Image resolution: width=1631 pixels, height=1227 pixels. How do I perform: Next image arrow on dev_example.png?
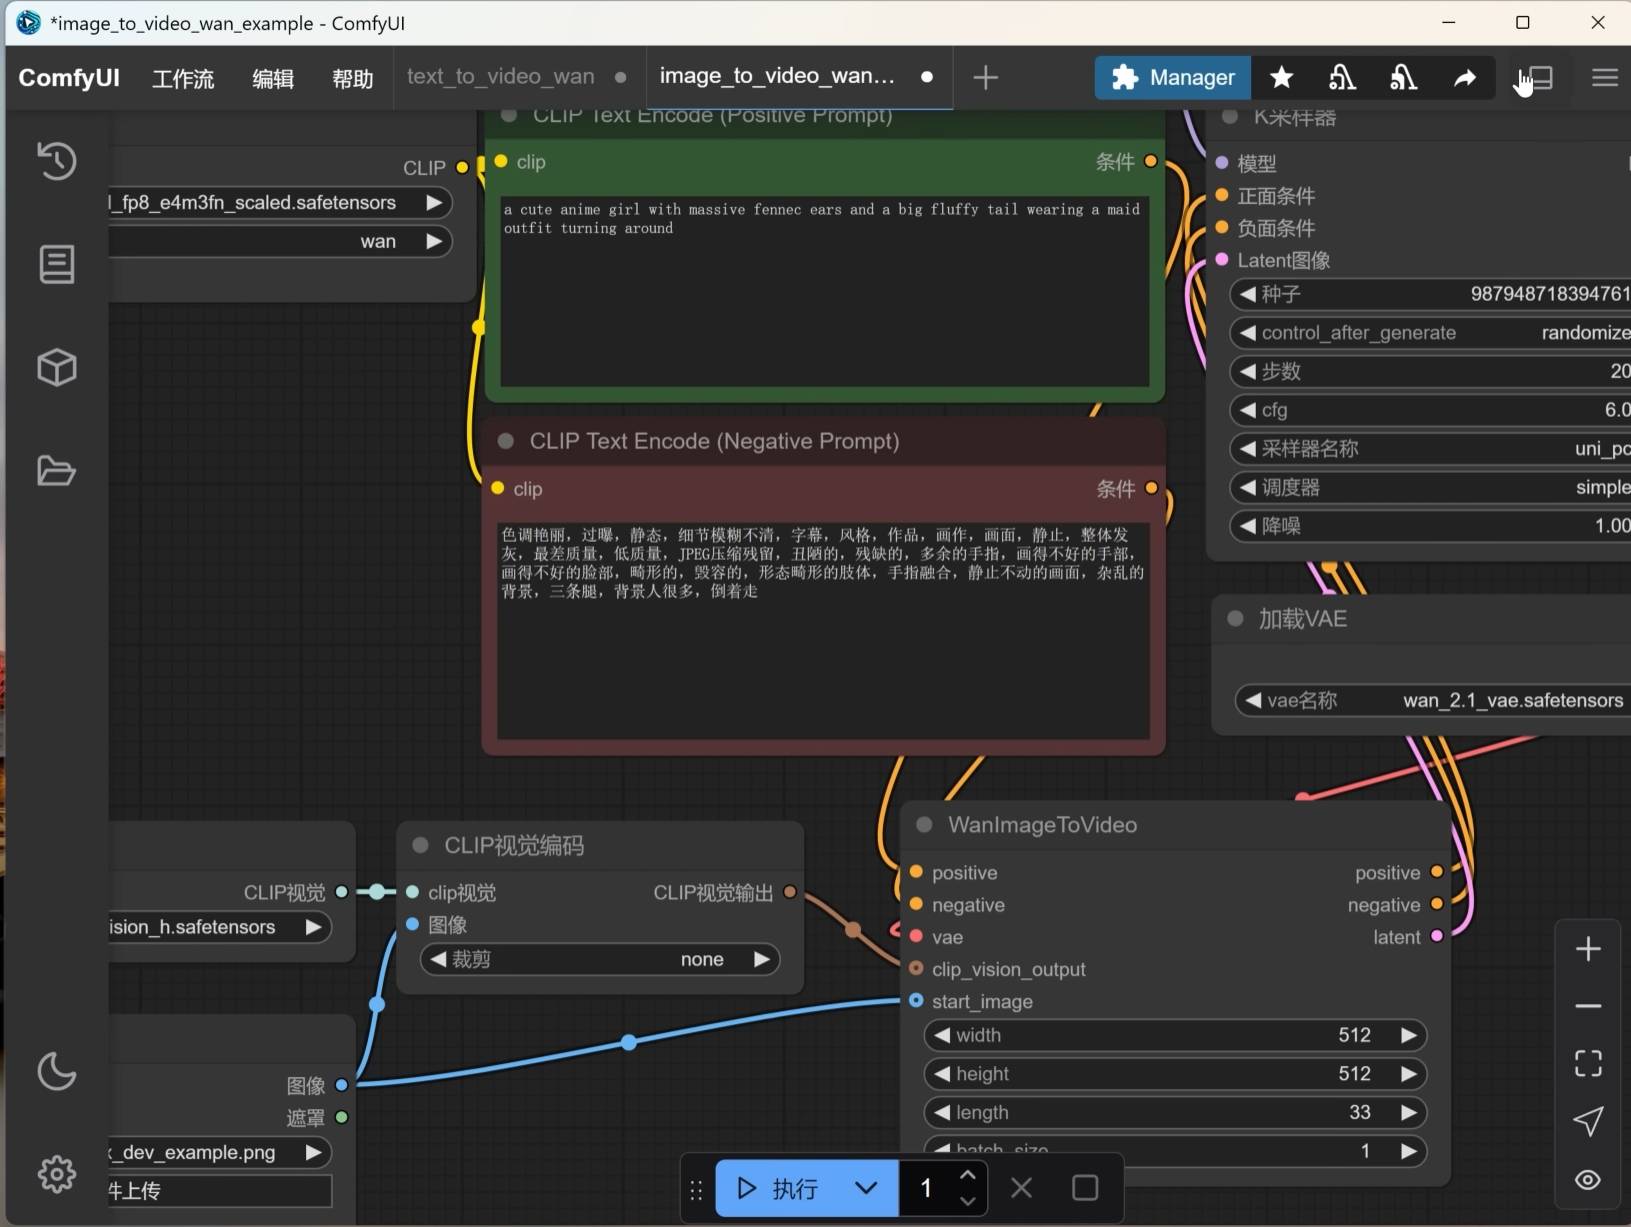pyautogui.click(x=313, y=1152)
